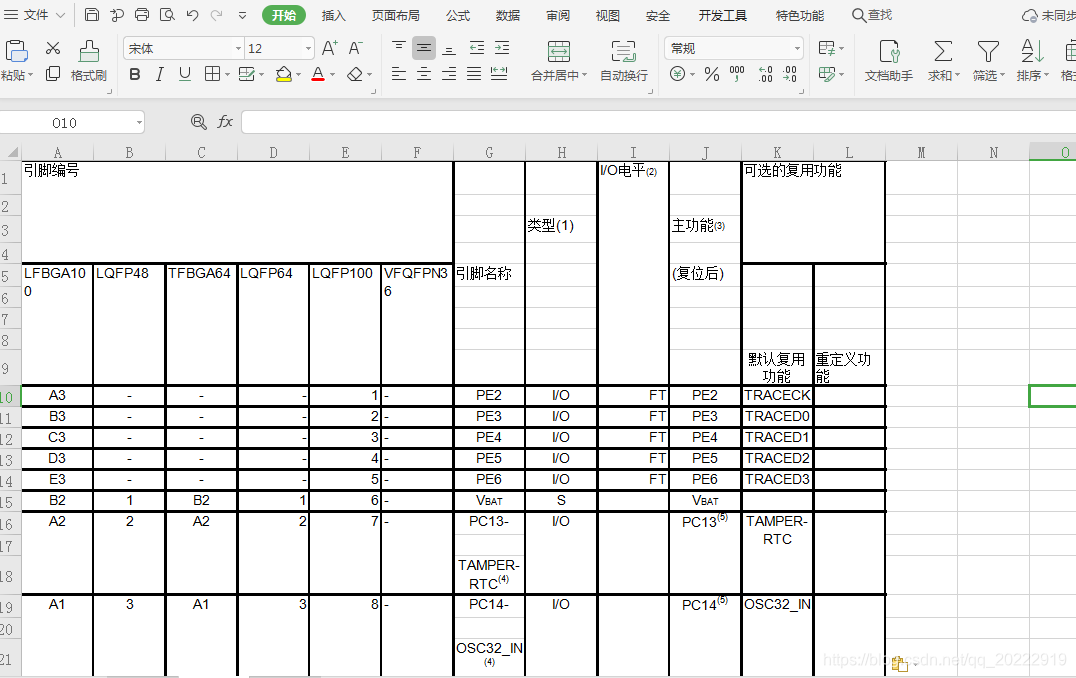Click the yellow fill color button
This screenshot has width=1076, height=678.
(x=283, y=74)
